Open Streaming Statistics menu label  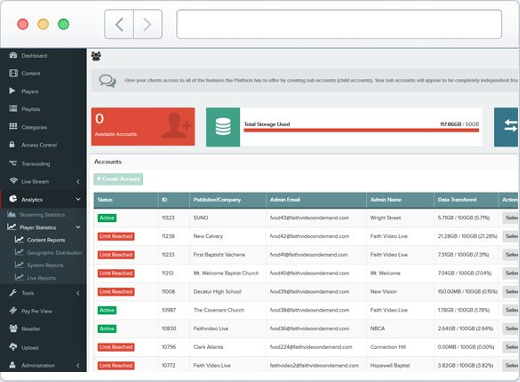(x=42, y=215)
